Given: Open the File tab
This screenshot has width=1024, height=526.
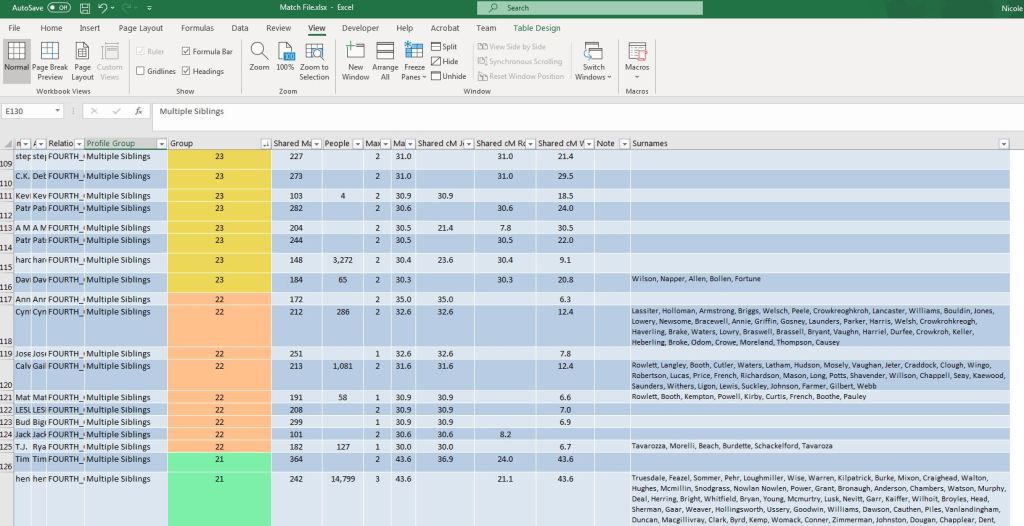Looking at the screenshot, I should [x=14, y=28].
